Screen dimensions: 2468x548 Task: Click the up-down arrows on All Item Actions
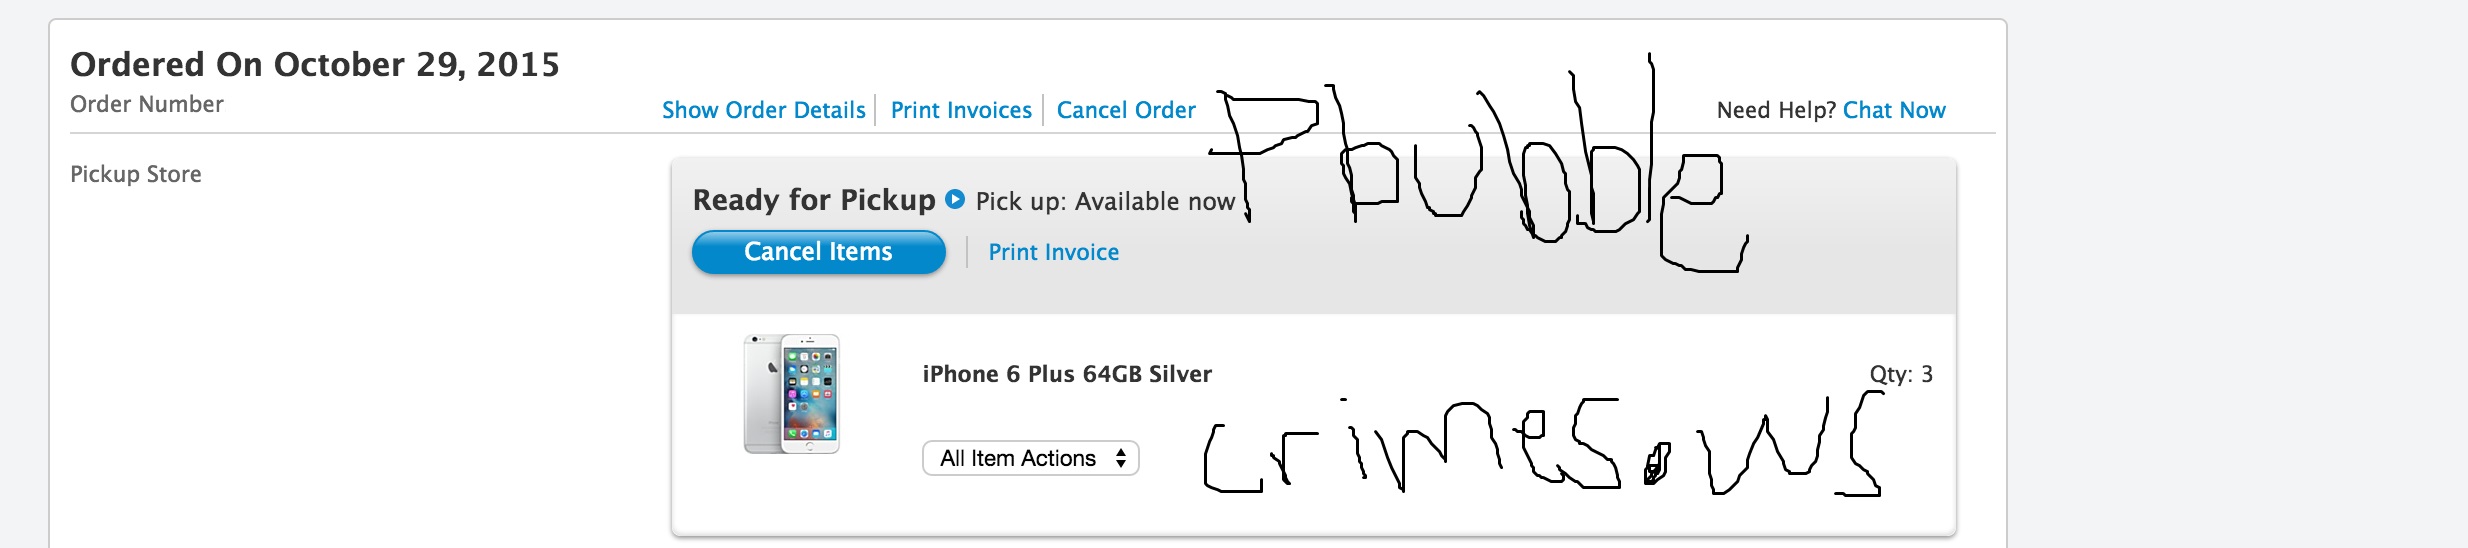(x=1121, y=458)
